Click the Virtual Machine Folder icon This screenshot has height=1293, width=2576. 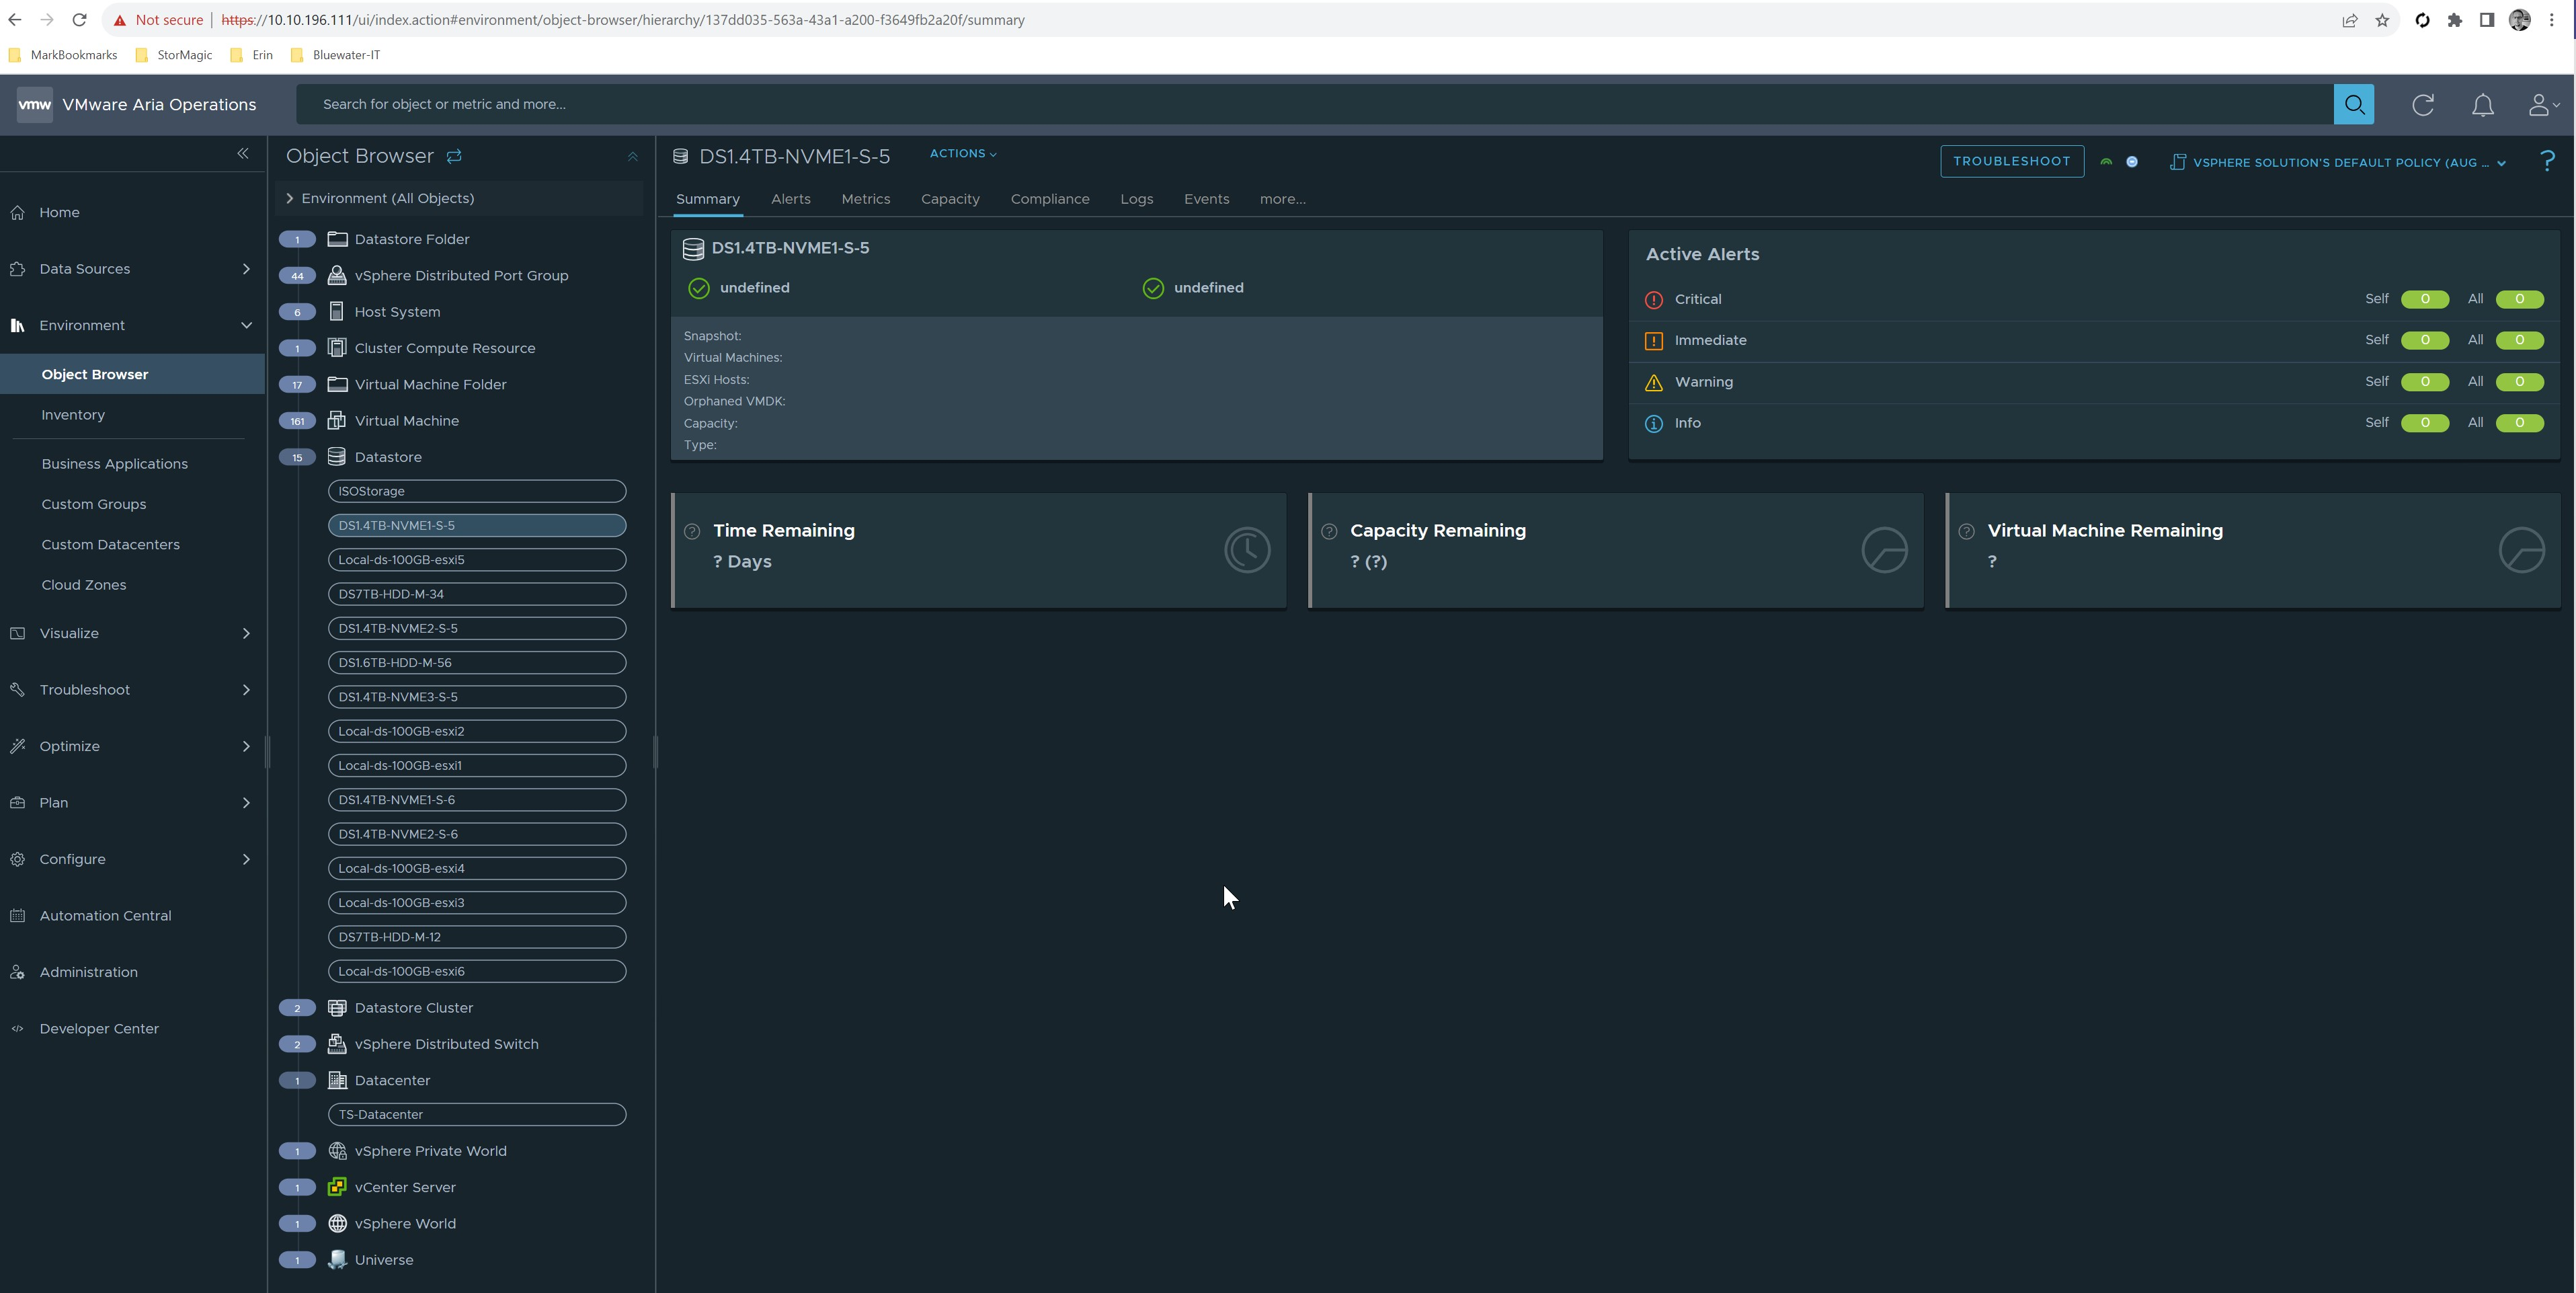coord(337,384)
